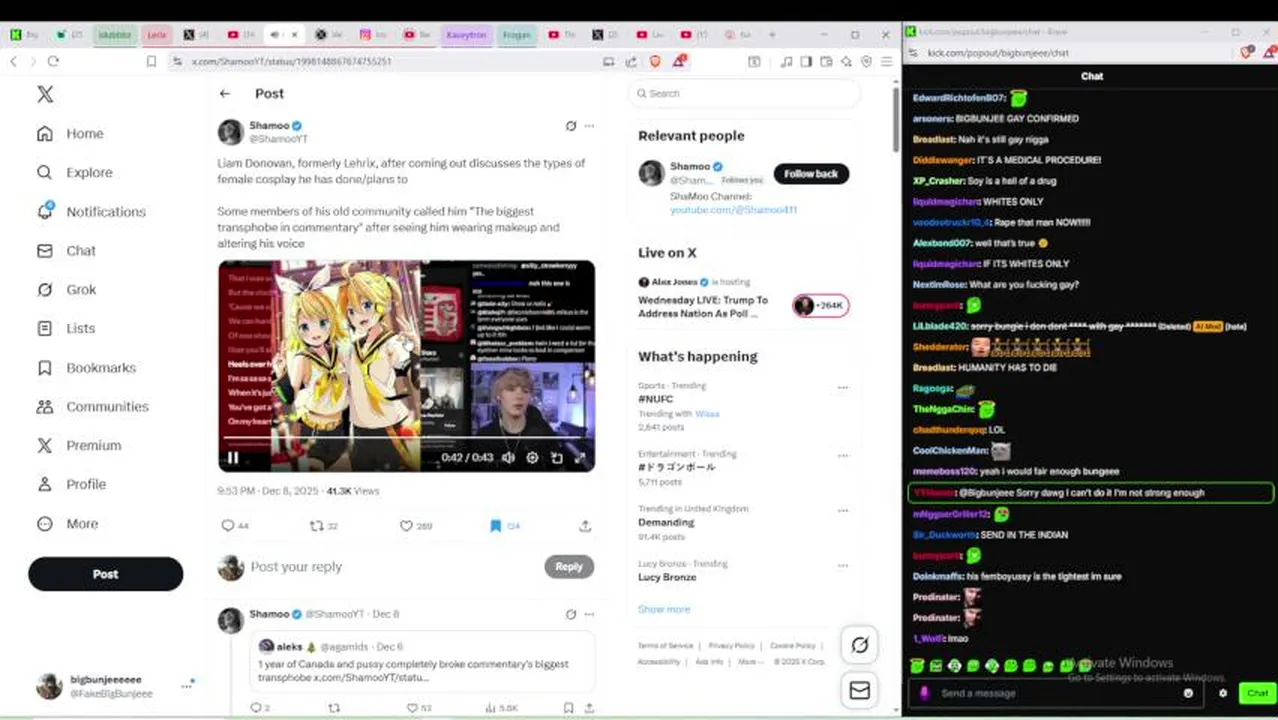This screenshot has width=1278, height=720.
Task: Switch to the Kaceytron browser tab
Action: pos(465,35)
